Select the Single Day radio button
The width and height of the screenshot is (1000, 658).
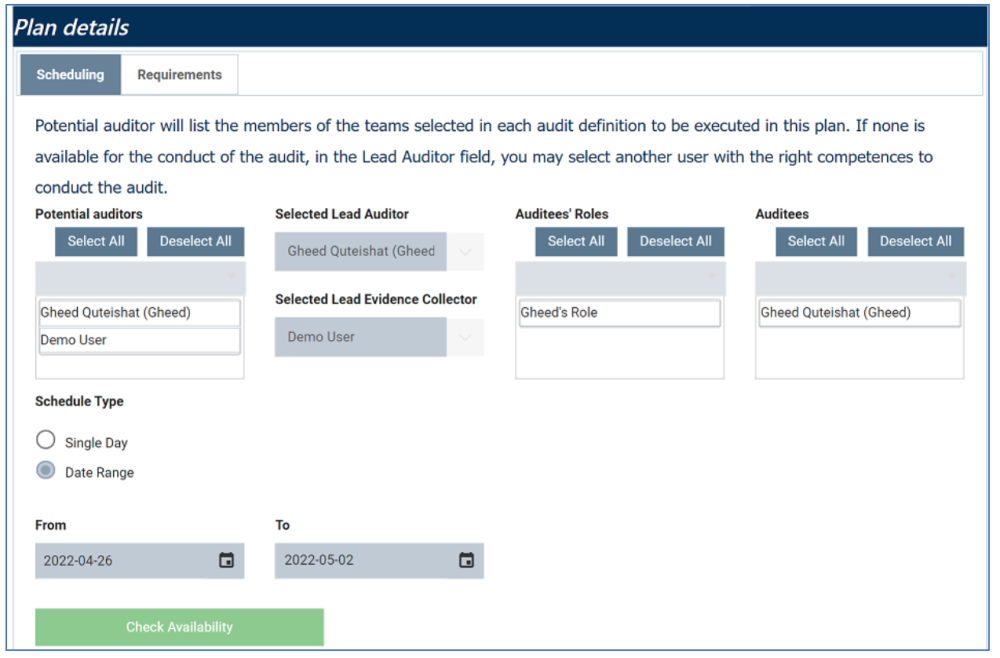[x=46, y=440]
